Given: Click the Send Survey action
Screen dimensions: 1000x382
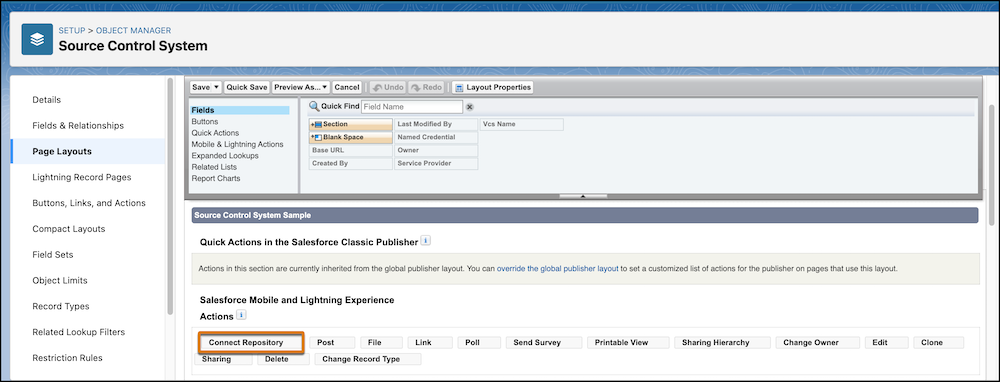Looking at the screenshot, I should tap(544, 342).
